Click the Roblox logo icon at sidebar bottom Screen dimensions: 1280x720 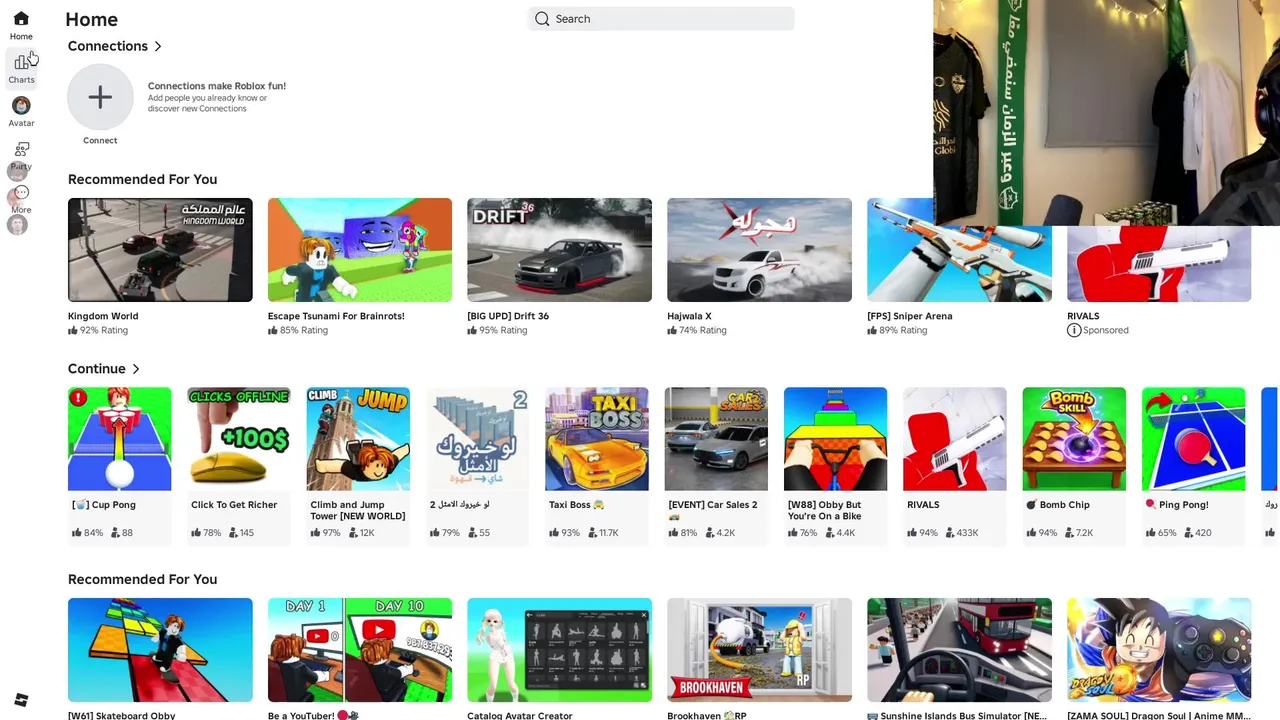pos(21,700)
